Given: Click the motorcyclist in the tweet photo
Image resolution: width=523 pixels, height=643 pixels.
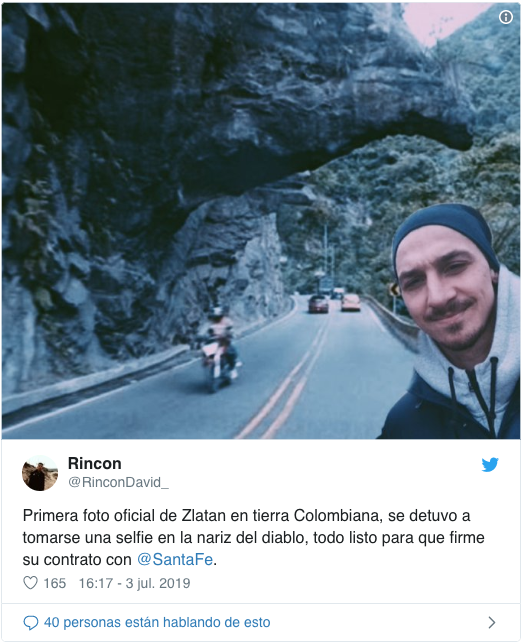Looking at the screenshot, I should [219, 349].
